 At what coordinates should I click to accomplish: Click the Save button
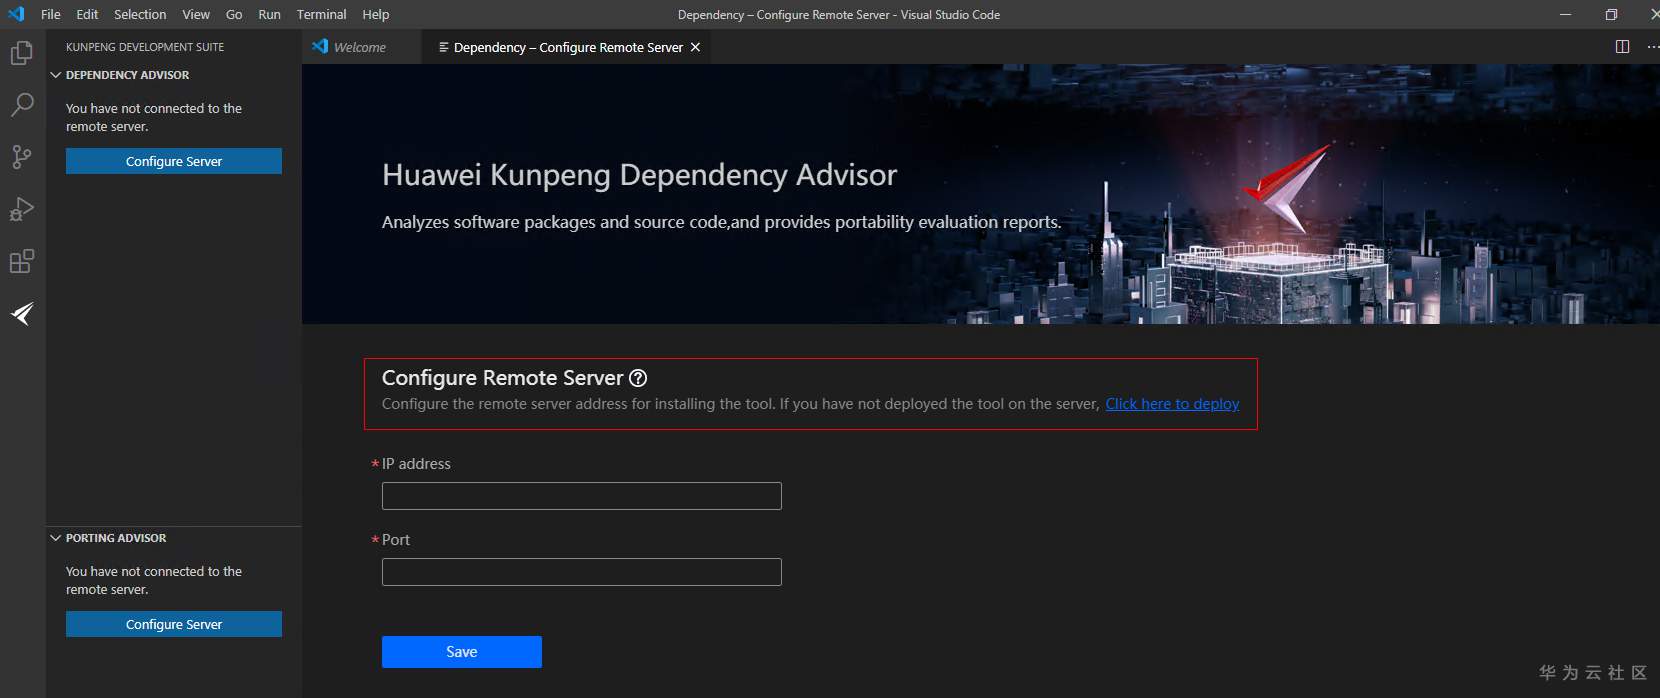(x=462, y=652)
